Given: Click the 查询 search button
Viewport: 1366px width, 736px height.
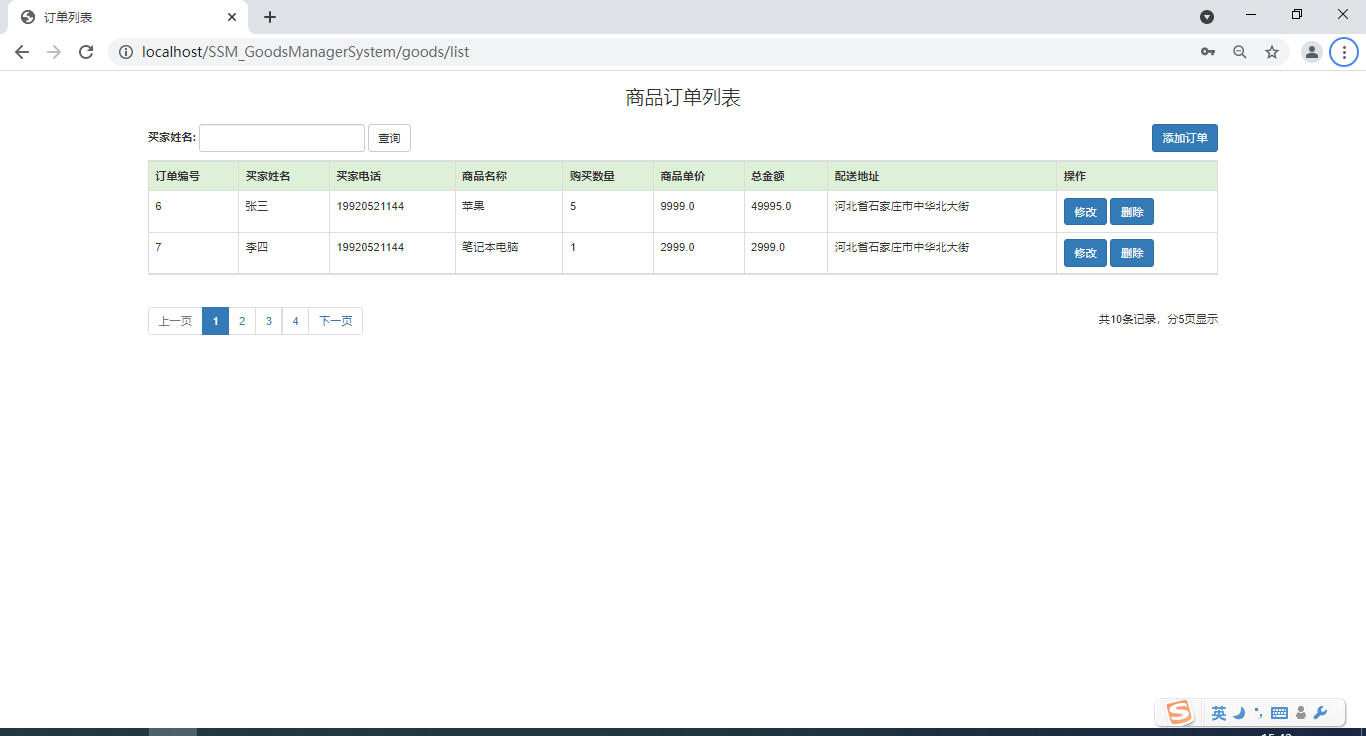Looking at the screenshot, I should (x=389, y=138).
